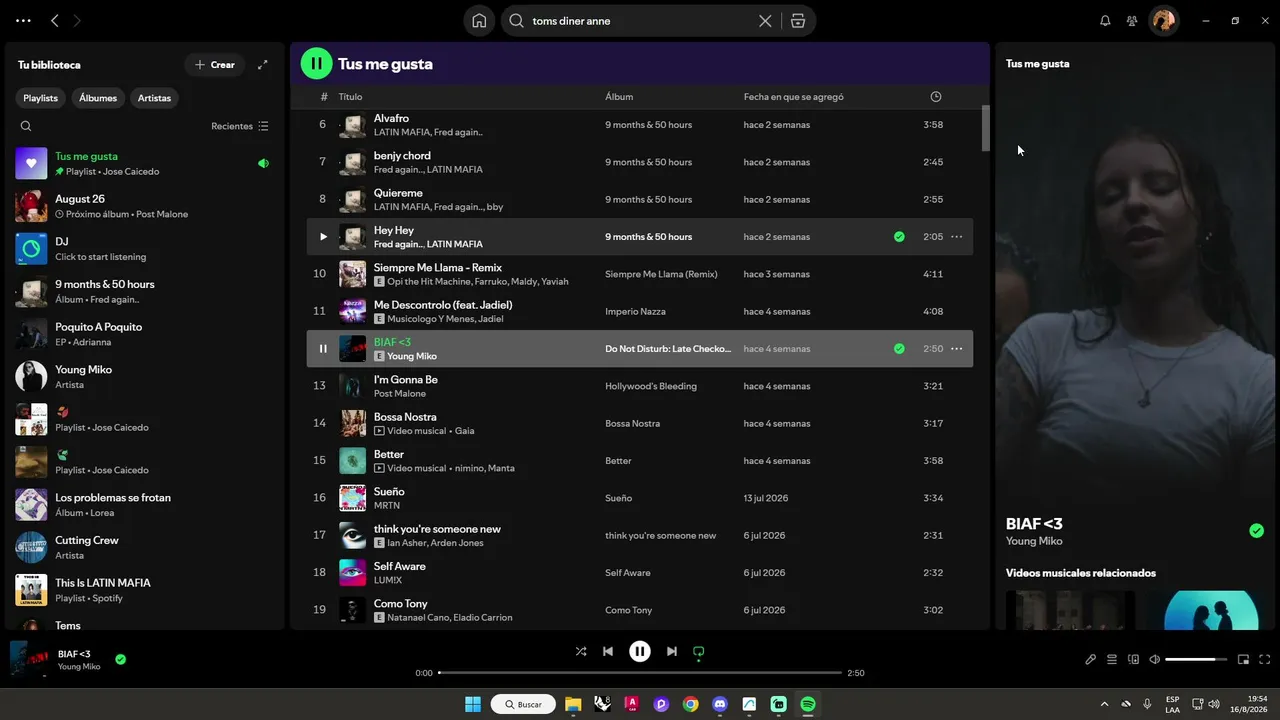Open 'Los problemas se frotan' album

144,505
